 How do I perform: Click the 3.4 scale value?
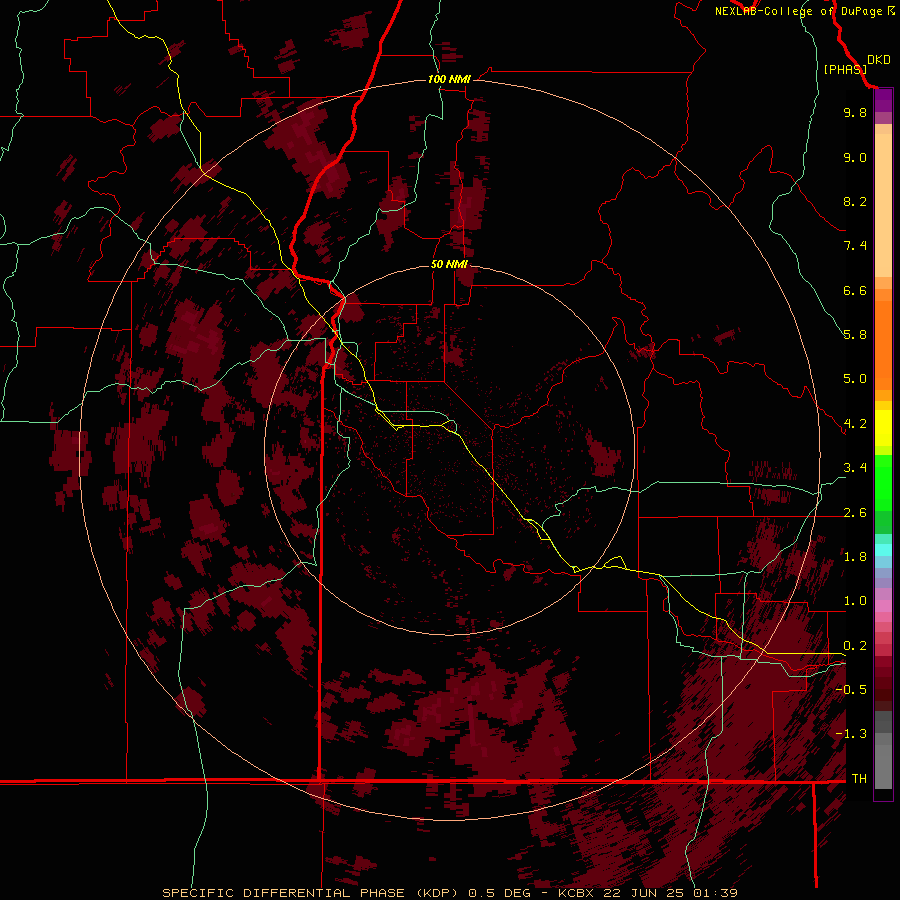click(x=855, y=468)
